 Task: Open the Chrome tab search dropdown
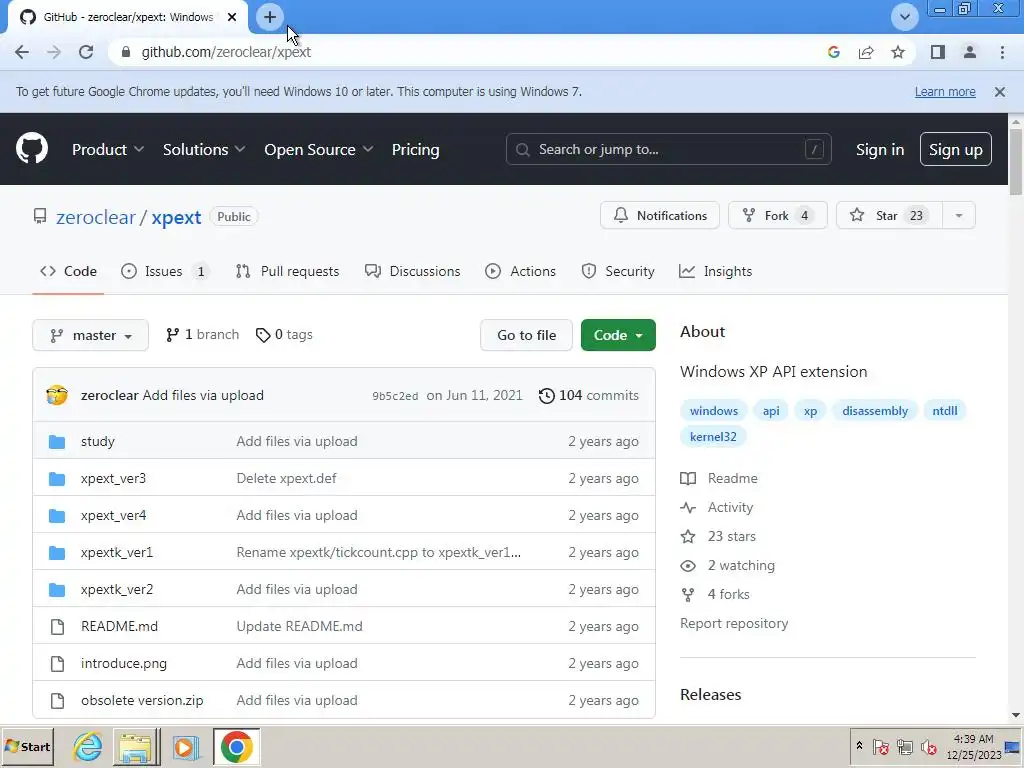[x=904, y=17]
